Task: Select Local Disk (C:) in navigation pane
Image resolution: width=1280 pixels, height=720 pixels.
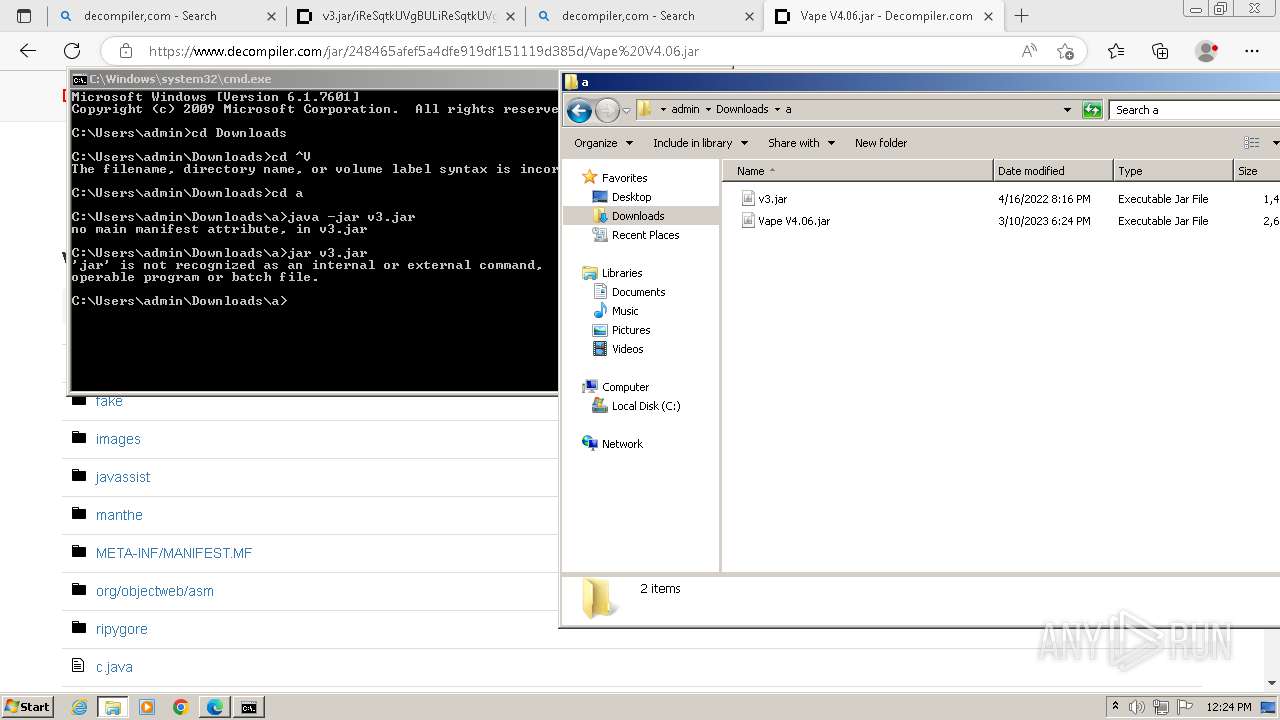Action: point(645,406)
